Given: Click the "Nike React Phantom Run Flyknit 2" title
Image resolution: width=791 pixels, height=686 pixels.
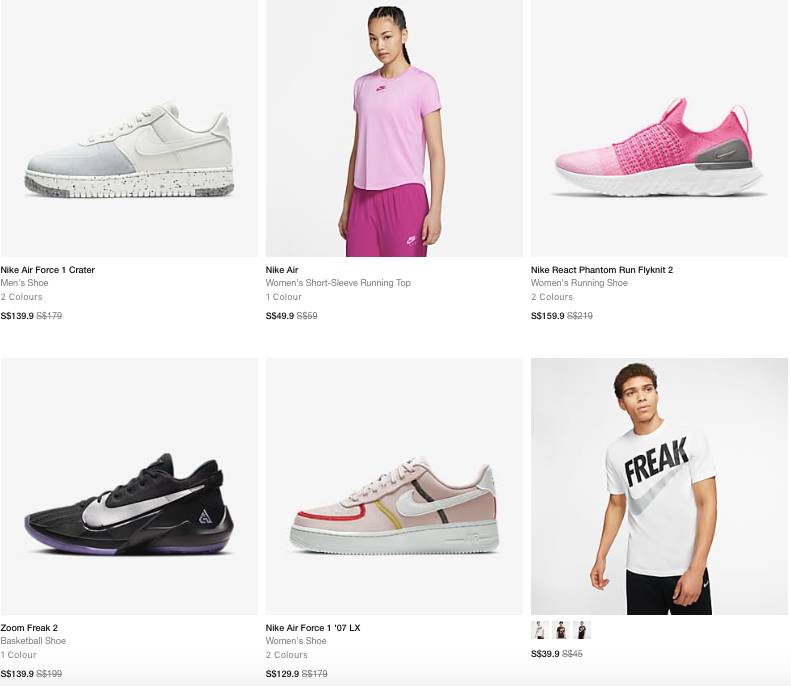Looking at the screenshot, I should (602, 270).
